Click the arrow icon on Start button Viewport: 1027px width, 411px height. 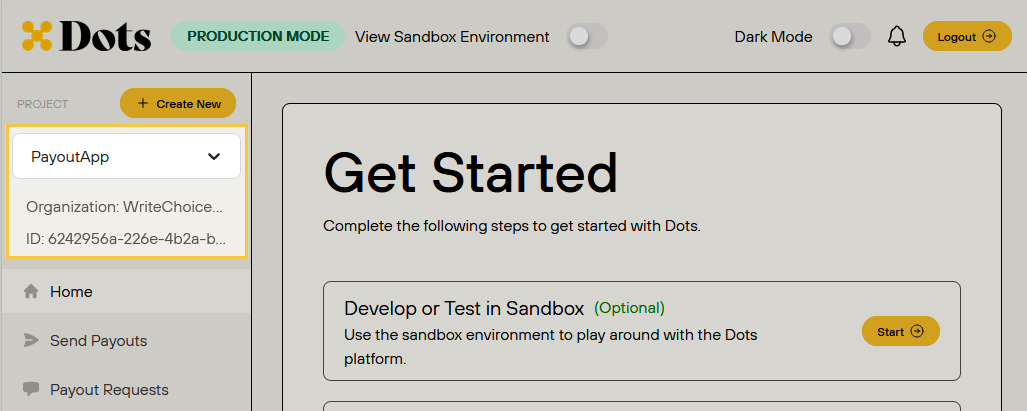pos(918,332)
